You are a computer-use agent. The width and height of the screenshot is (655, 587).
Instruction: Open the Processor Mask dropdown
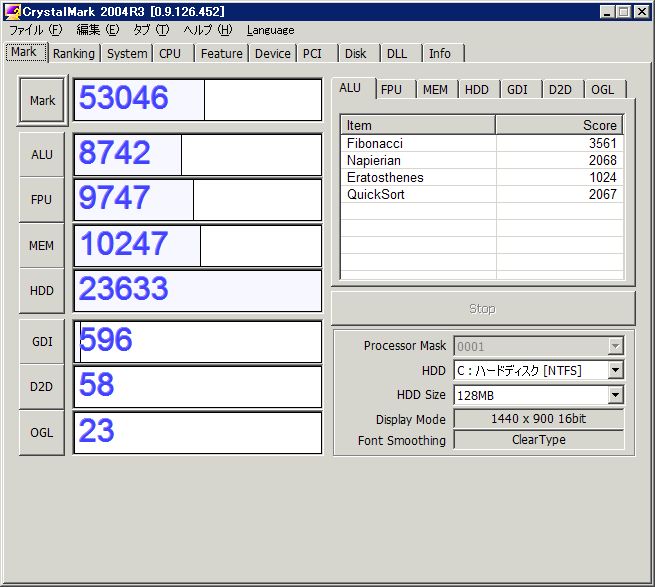coord(615,346)
